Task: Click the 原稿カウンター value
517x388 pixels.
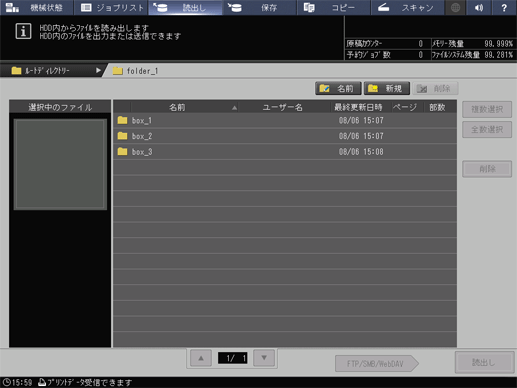Action: (420, 44)
